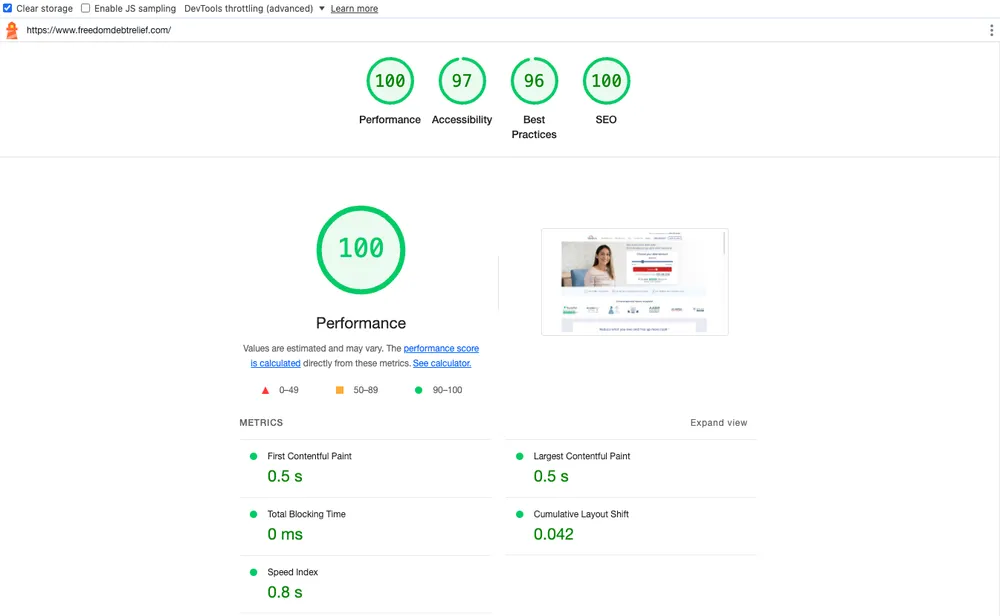Jump to the Best Practices score gauge
The width and height of the screenshot is (1000, 616).
(x=534, y=99)
